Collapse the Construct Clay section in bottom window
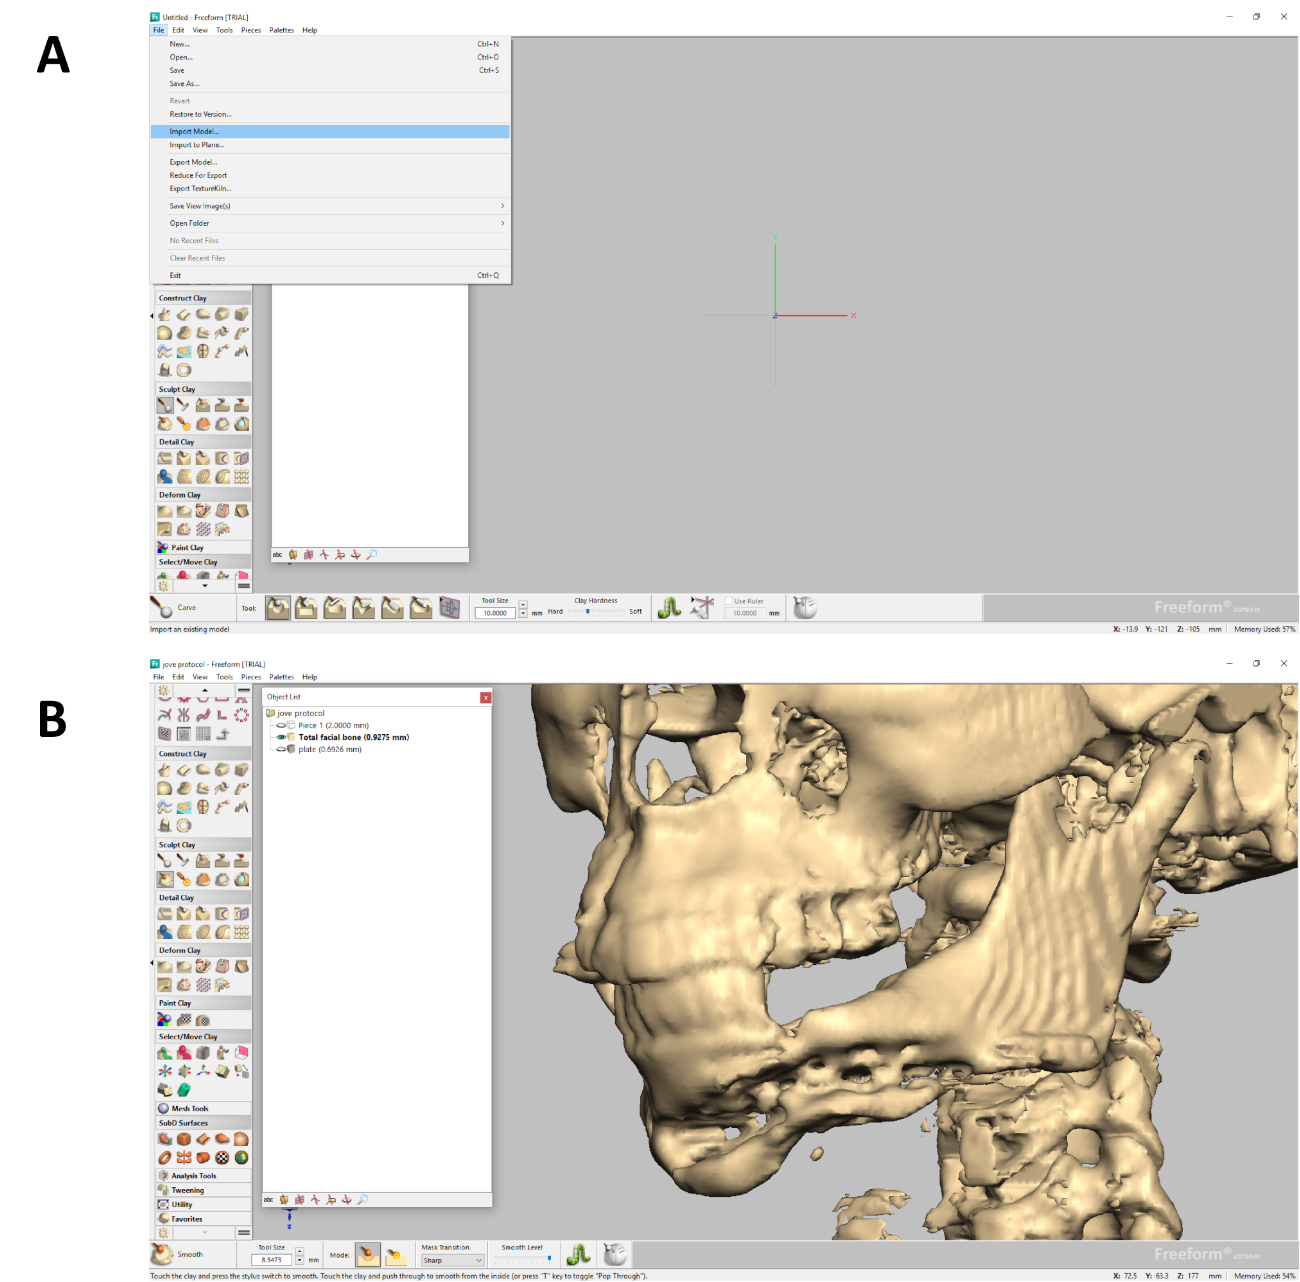The width and height of the screenshot is (1300, 1282). click(203, 754)
